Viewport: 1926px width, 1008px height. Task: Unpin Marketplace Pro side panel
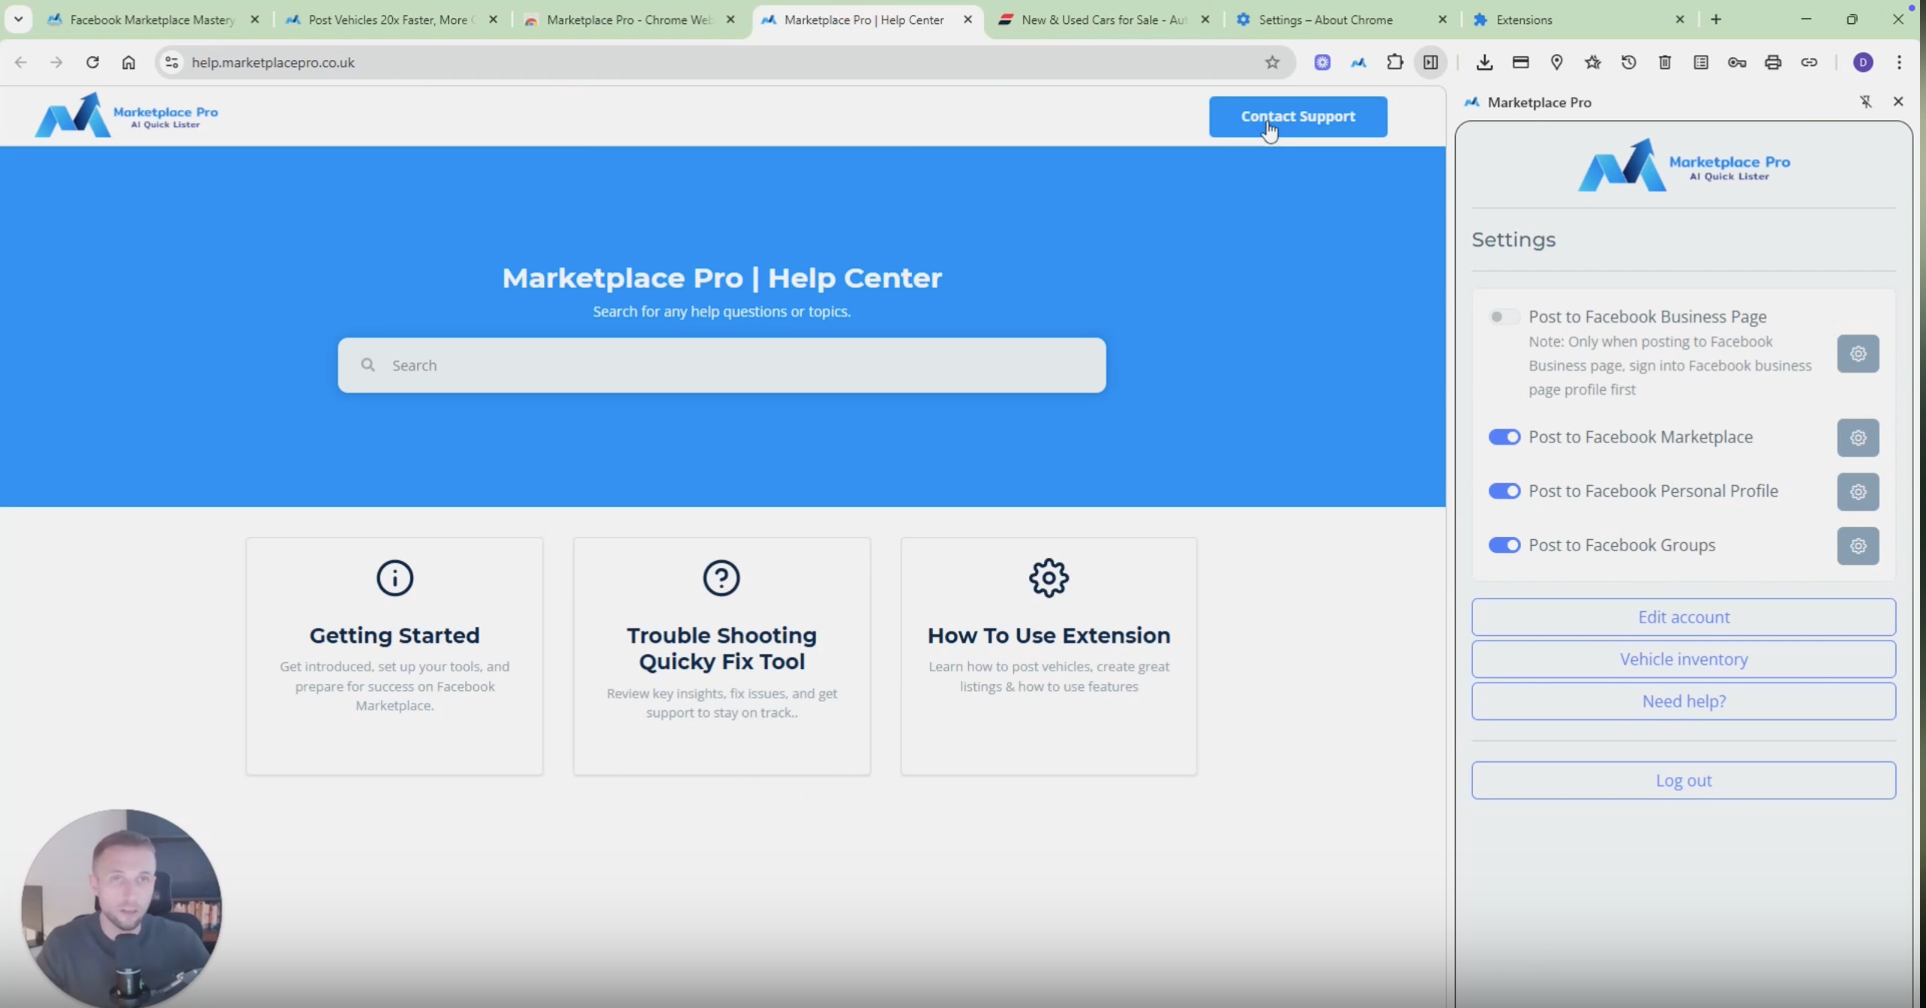tap(1865, 102)
